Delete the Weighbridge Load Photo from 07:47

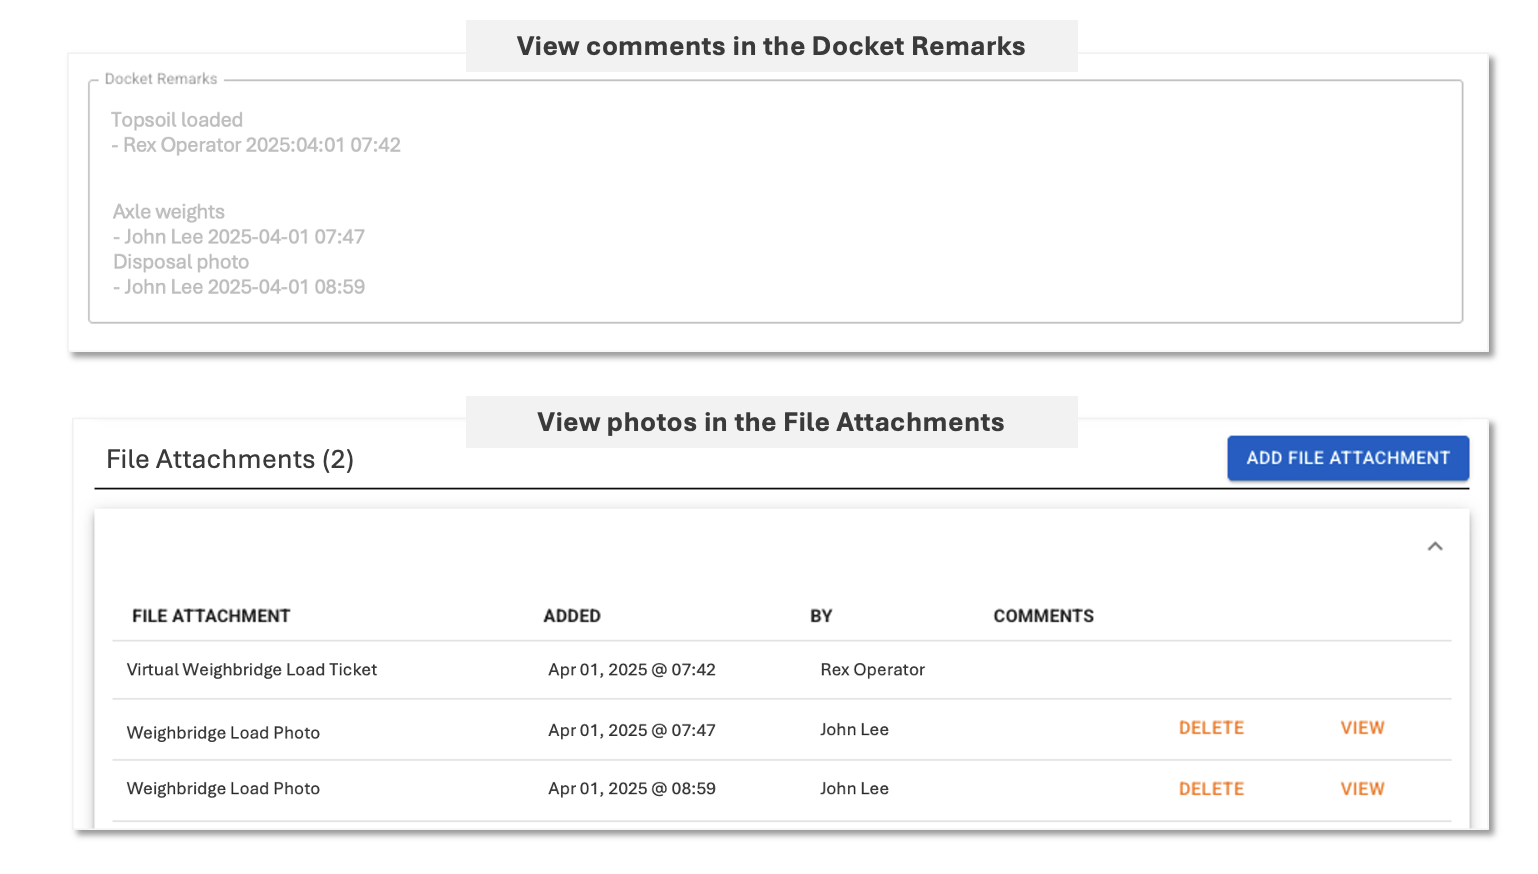tap(1211, 728)
